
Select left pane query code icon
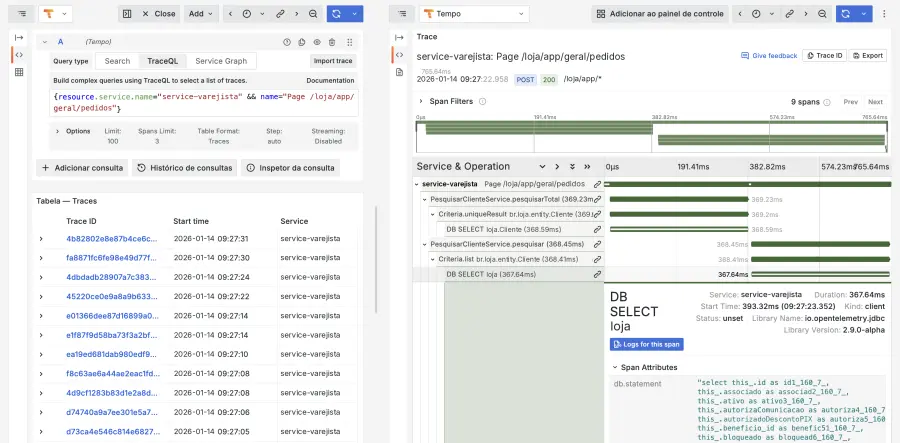(x=19, y=55)
